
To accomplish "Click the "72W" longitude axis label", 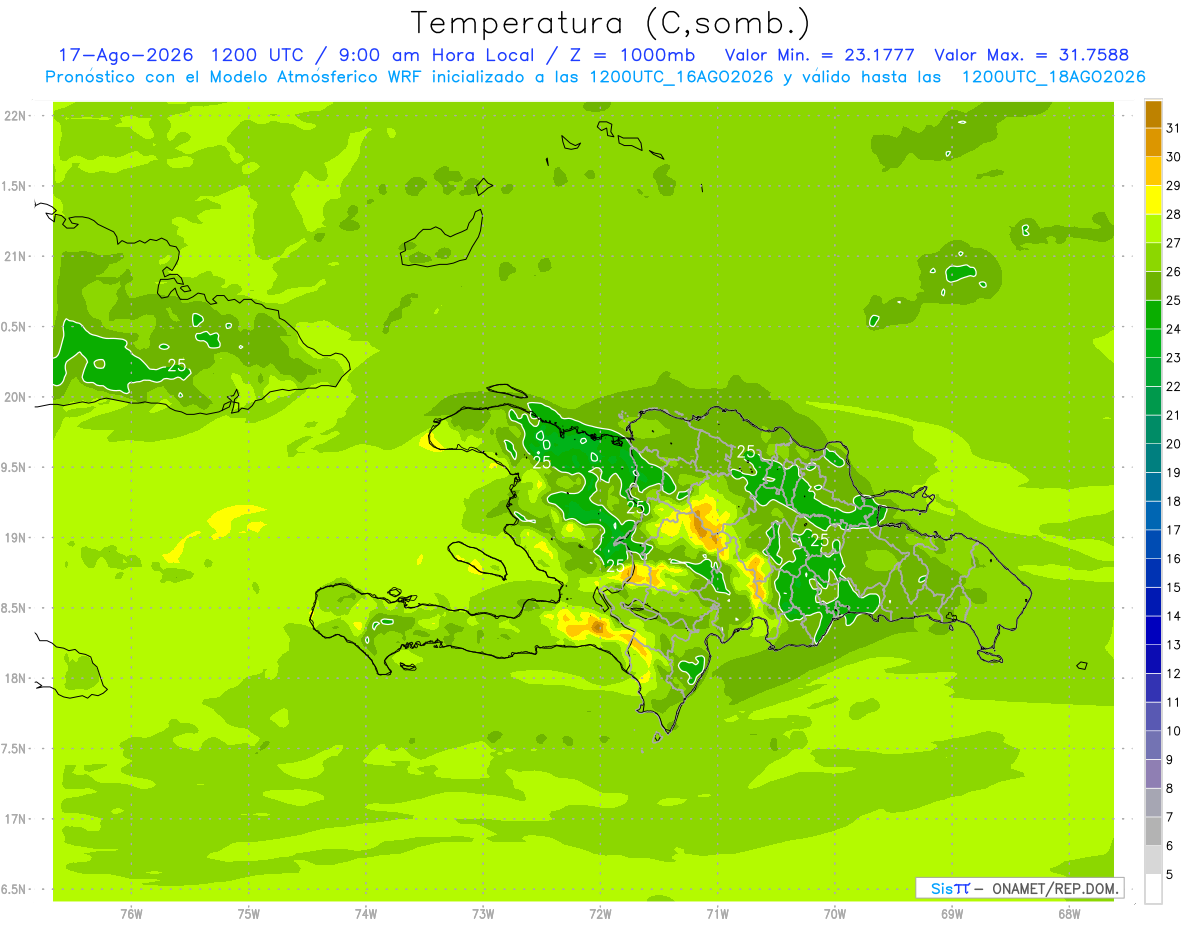I will (x=601, y=913).
